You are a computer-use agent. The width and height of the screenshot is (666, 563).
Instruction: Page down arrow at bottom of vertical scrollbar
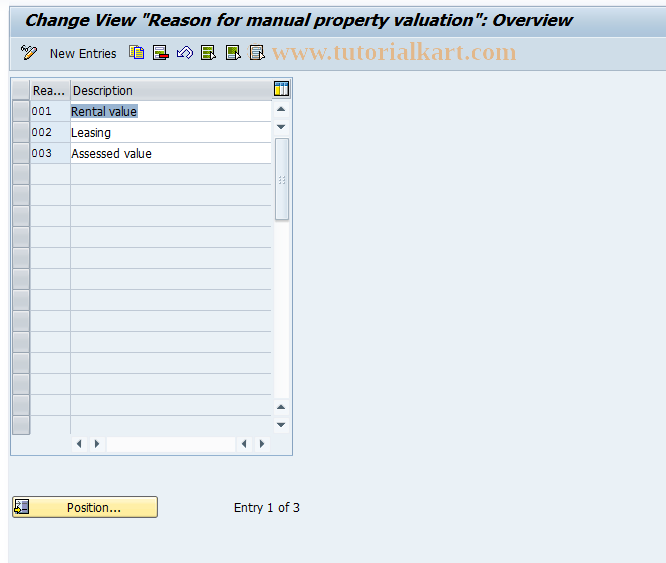[281, 425]
